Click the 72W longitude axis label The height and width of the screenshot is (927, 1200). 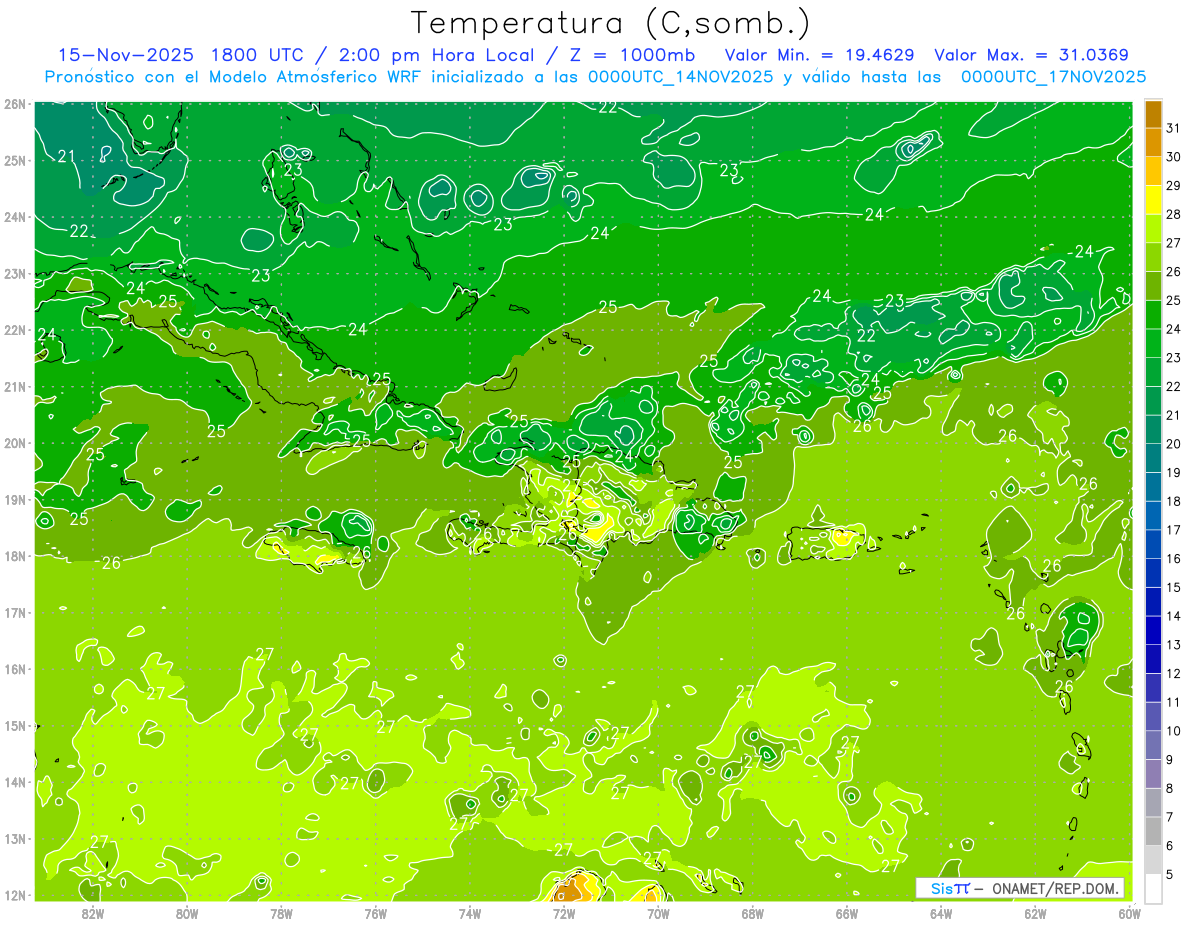coord(564,913)
